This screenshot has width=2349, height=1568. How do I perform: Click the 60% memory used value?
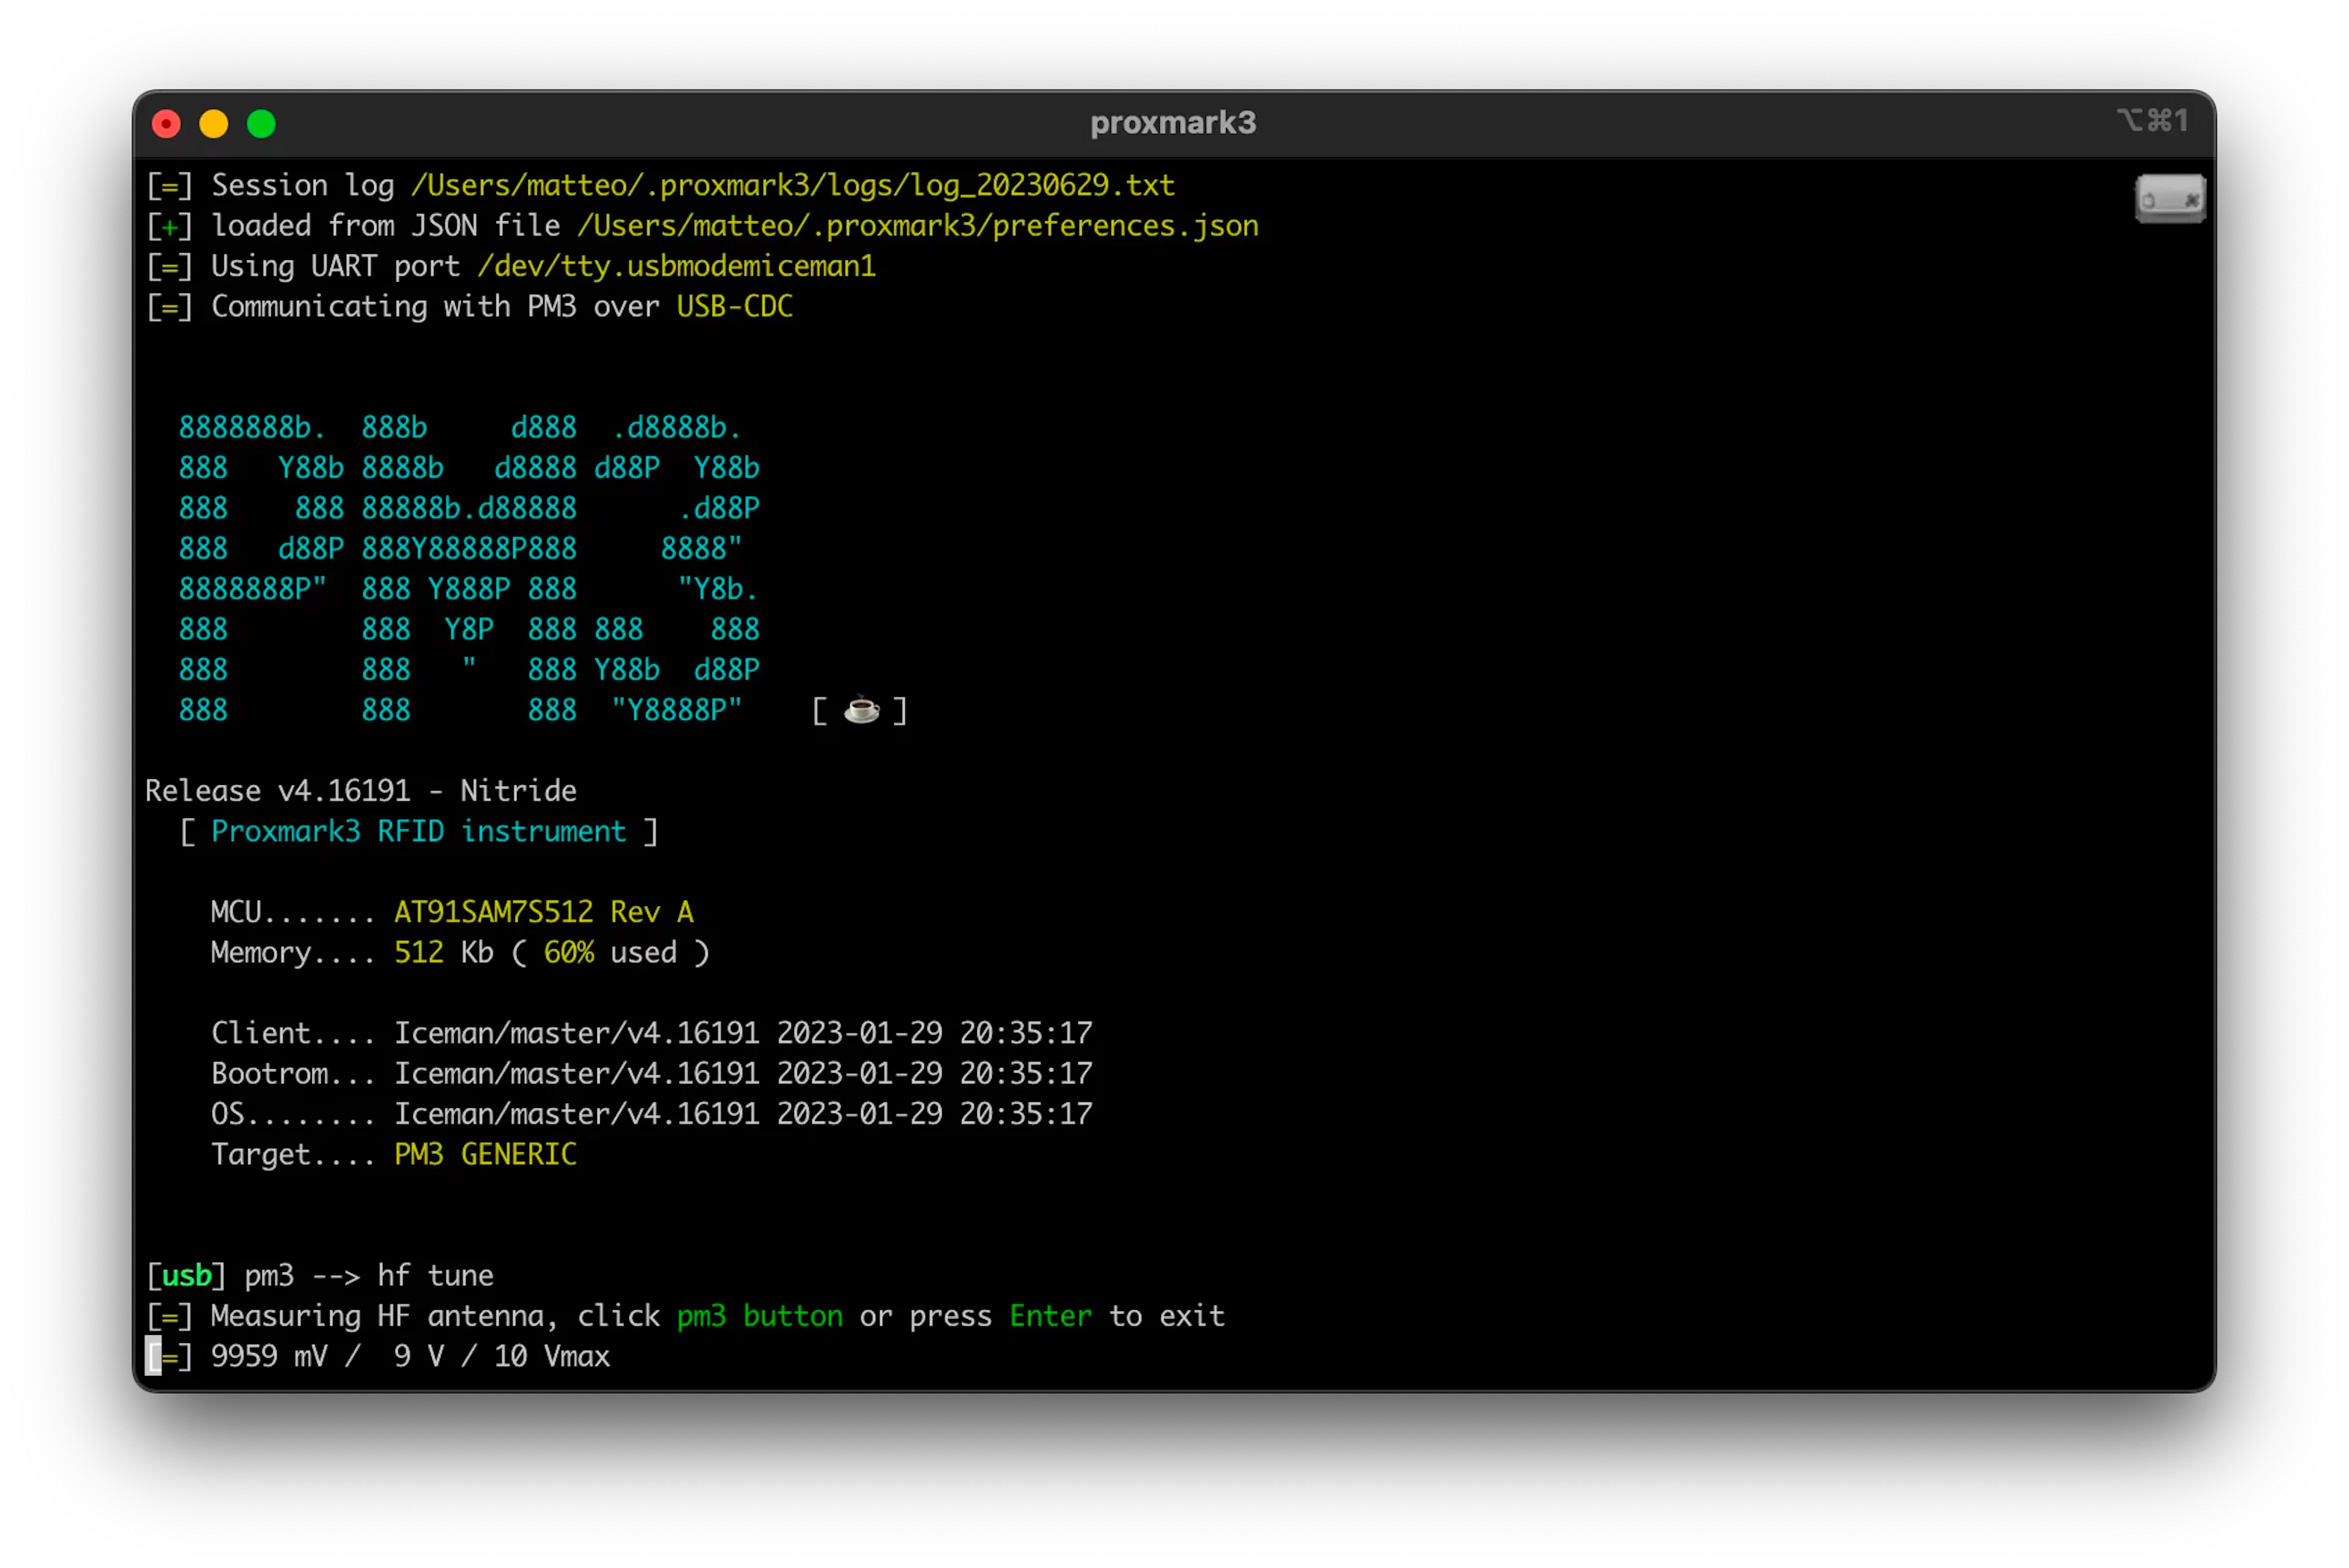click(x=569, y=952)
